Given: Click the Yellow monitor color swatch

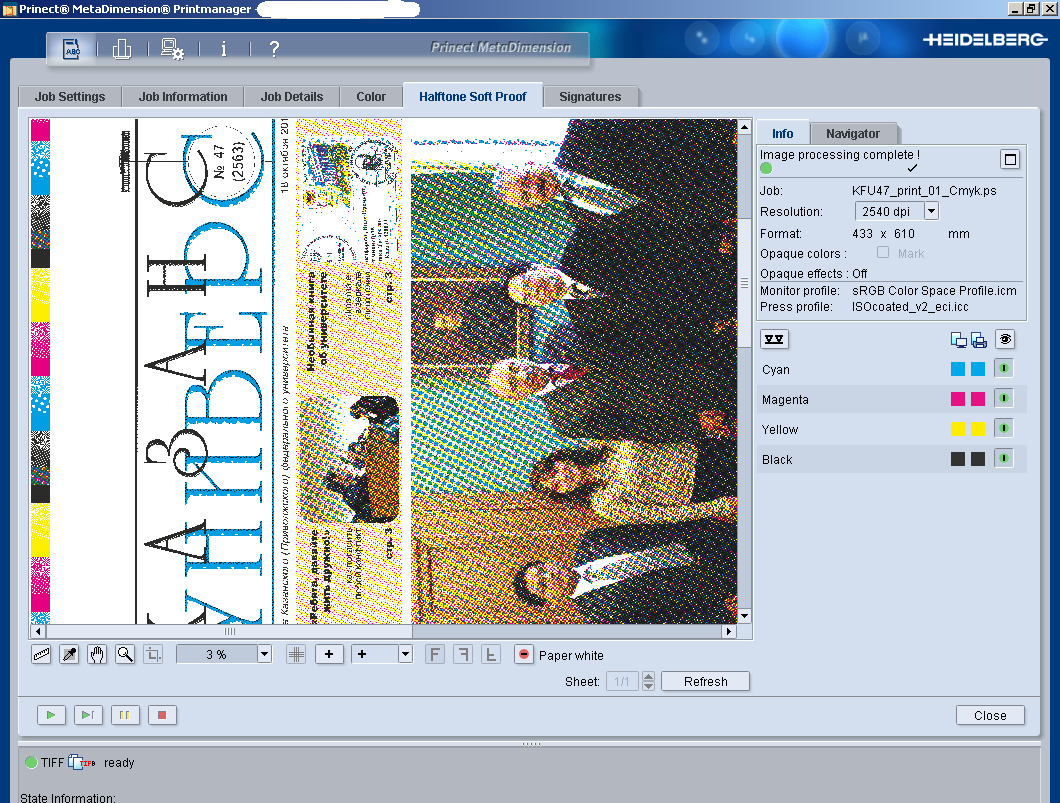Looking at the screenshot, I should coord(958,429).
